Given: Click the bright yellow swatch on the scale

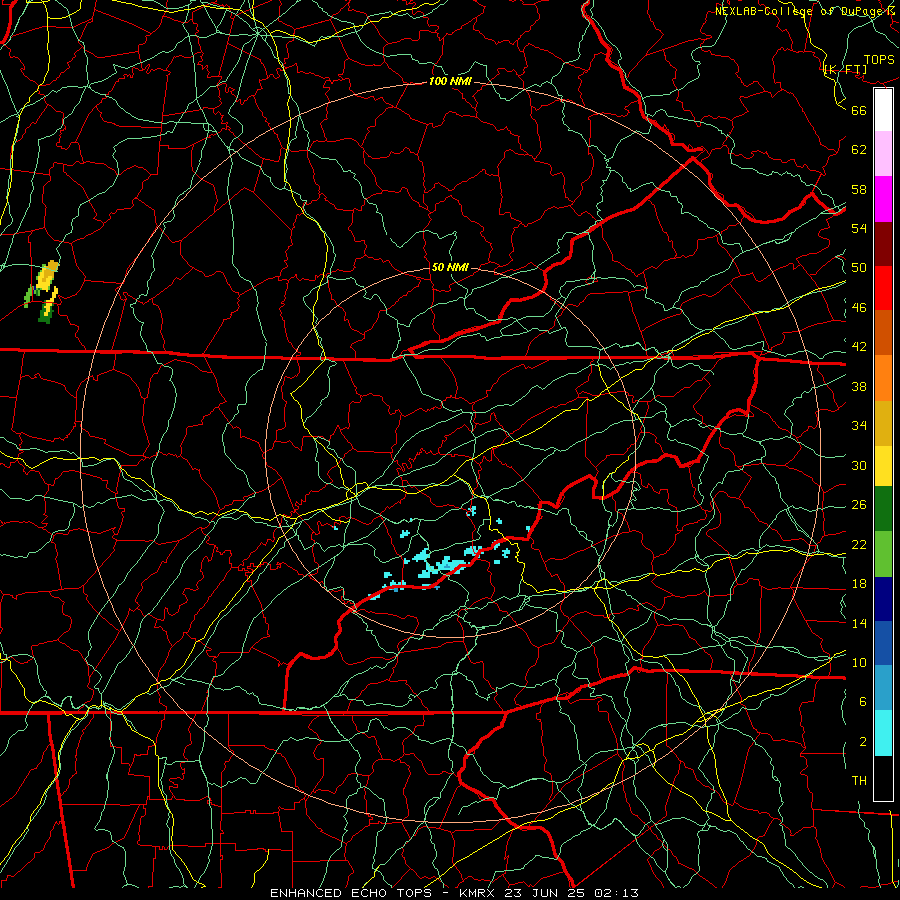Looking at the screenshot, I should click(883, 466).
